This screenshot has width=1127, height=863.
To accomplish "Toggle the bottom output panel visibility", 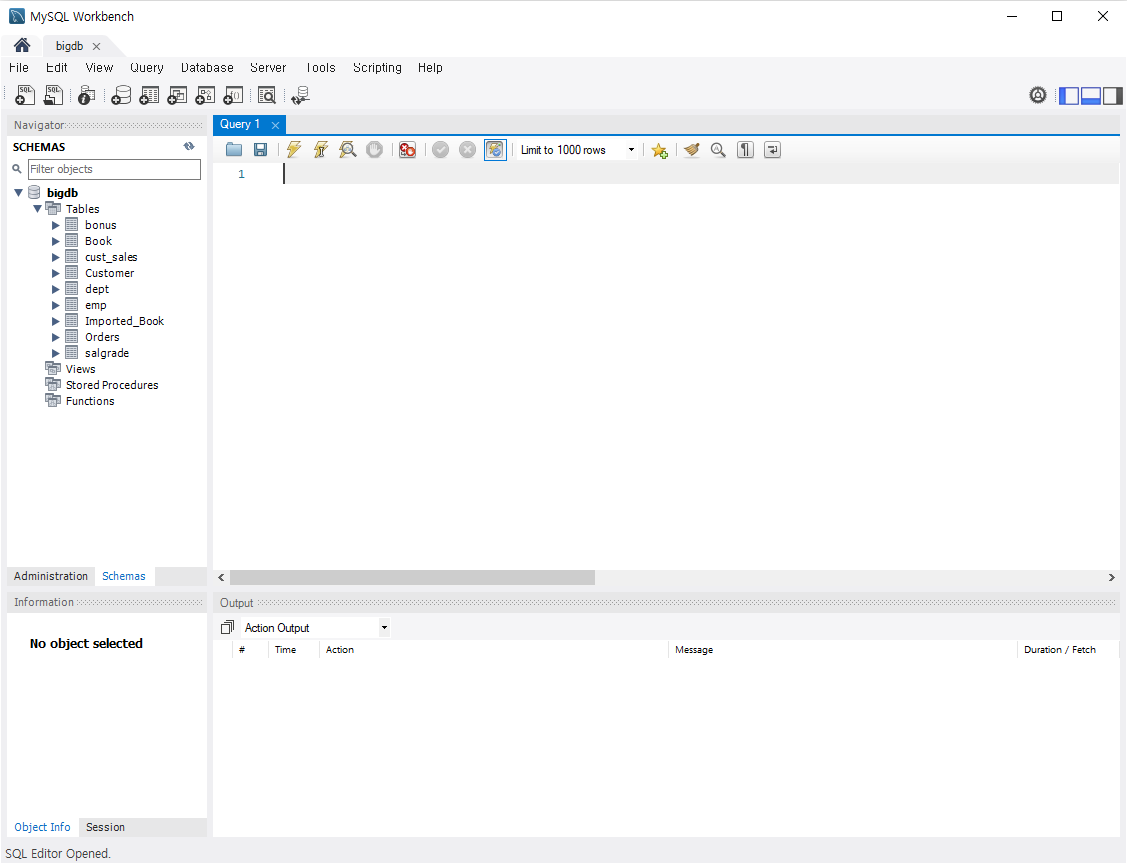I will (1090, 95).
